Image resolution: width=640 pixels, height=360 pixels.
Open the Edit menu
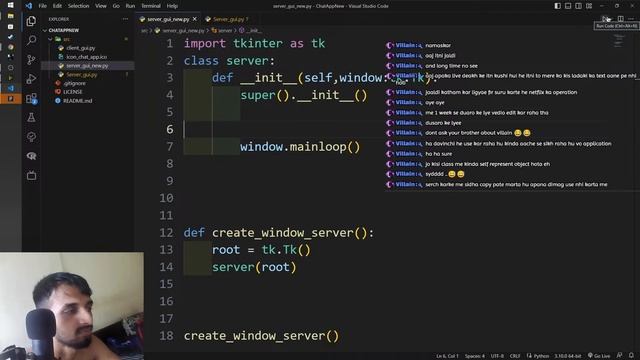57,6
